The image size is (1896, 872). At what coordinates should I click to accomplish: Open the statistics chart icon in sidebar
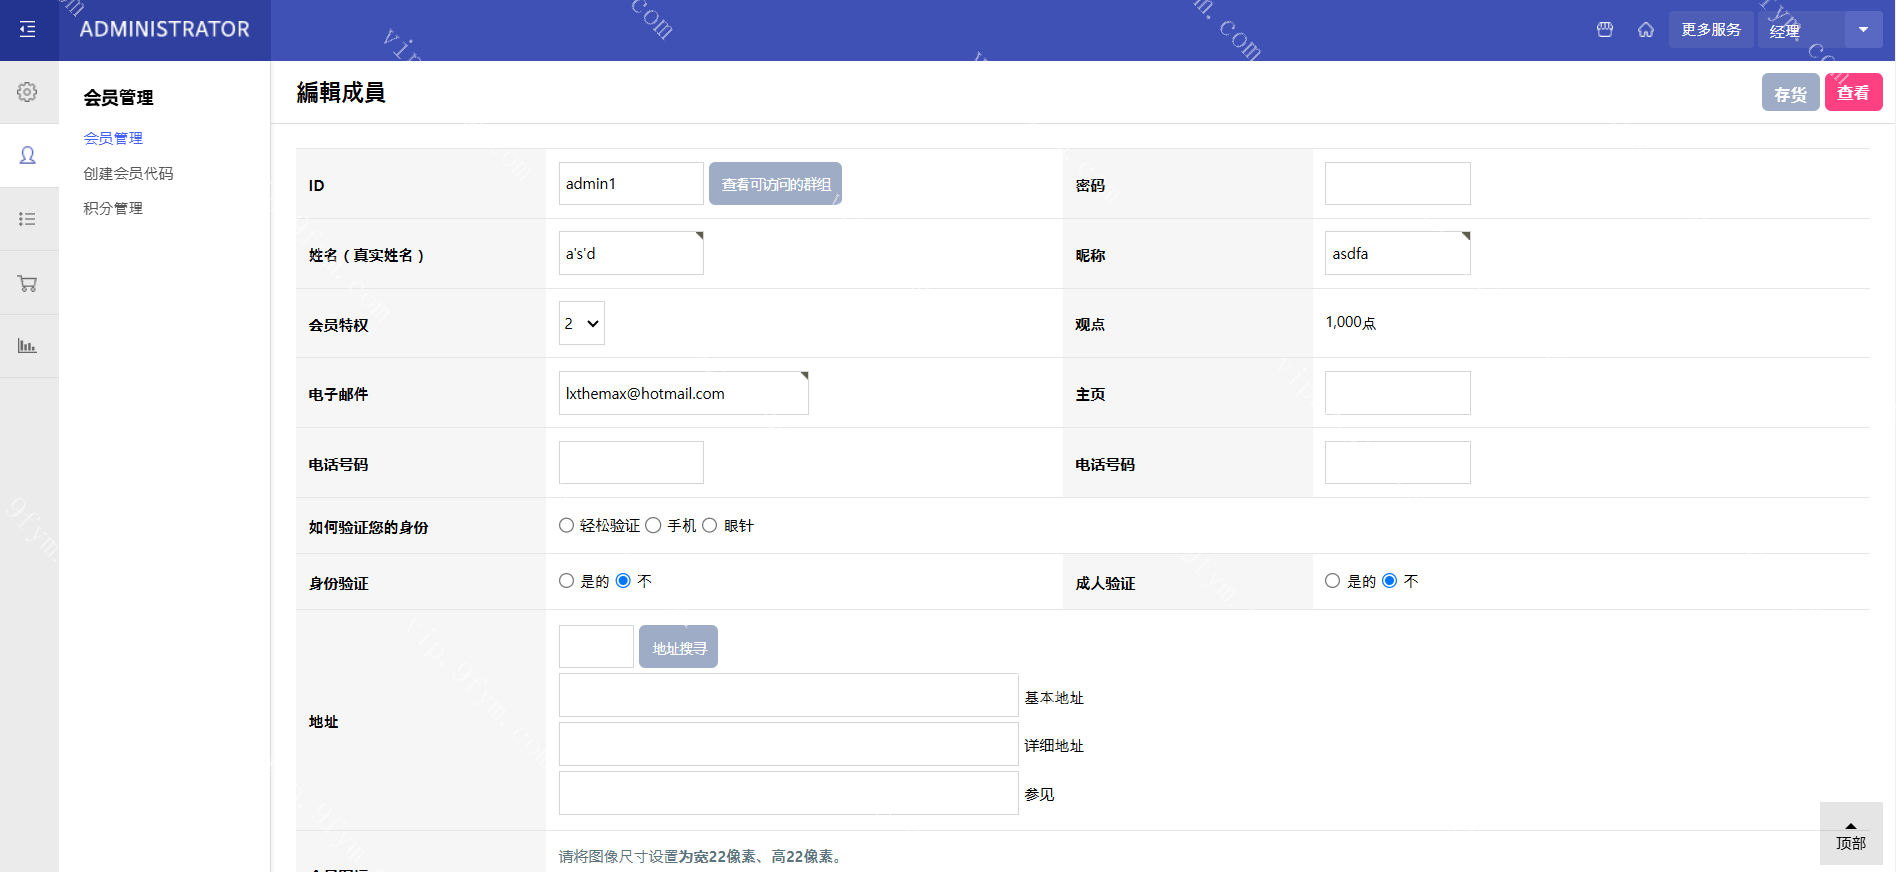28,346
